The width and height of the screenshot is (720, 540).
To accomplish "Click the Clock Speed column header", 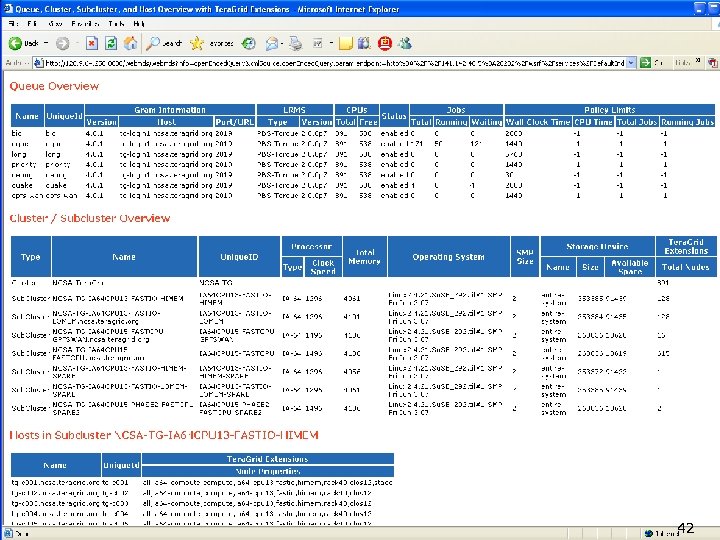I will pyautogui.click(x=323, y=267).
